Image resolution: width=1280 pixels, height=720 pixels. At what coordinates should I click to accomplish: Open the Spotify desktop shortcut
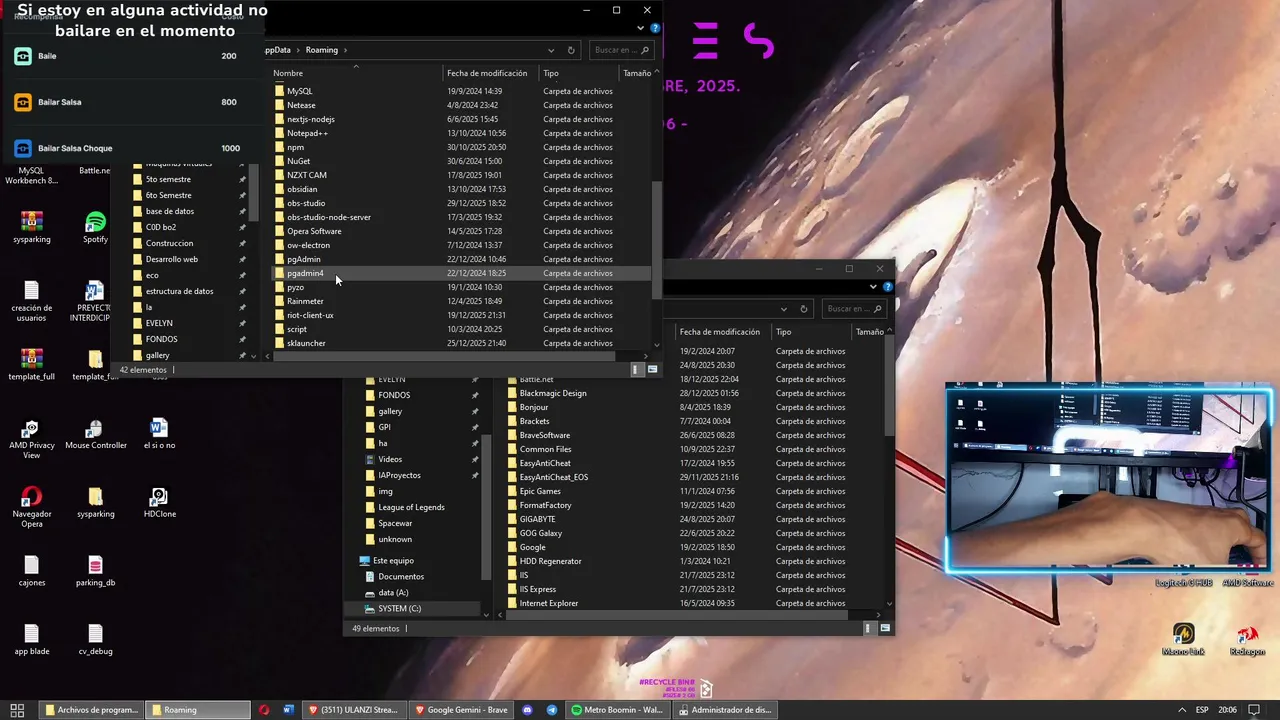pyautogui.click(x=95, y=227)
